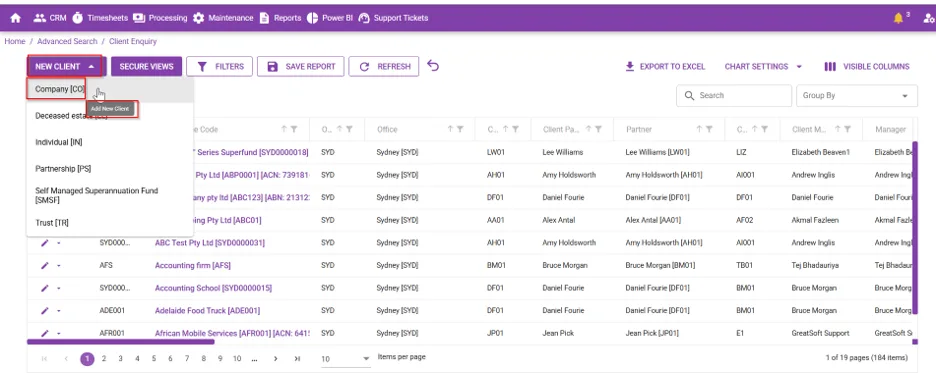Sort the Client Manager column
This screenshot has width=936, height=373.
838,129
